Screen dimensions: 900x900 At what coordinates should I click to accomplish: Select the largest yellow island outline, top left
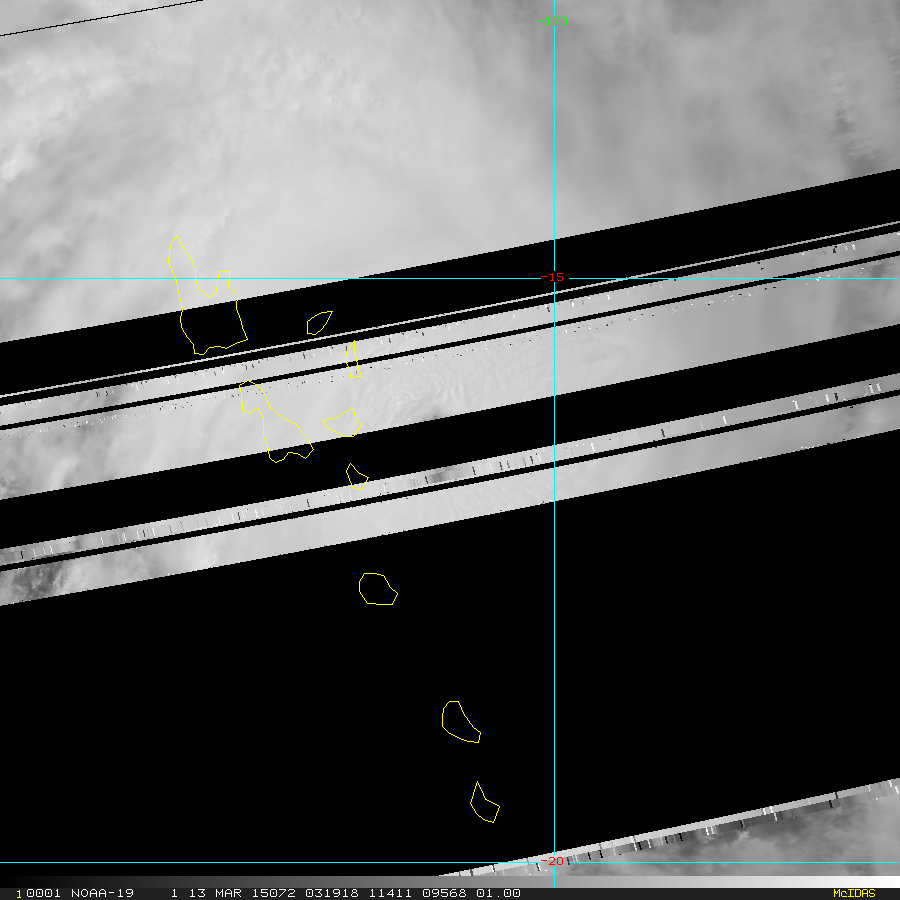point(208,310)
